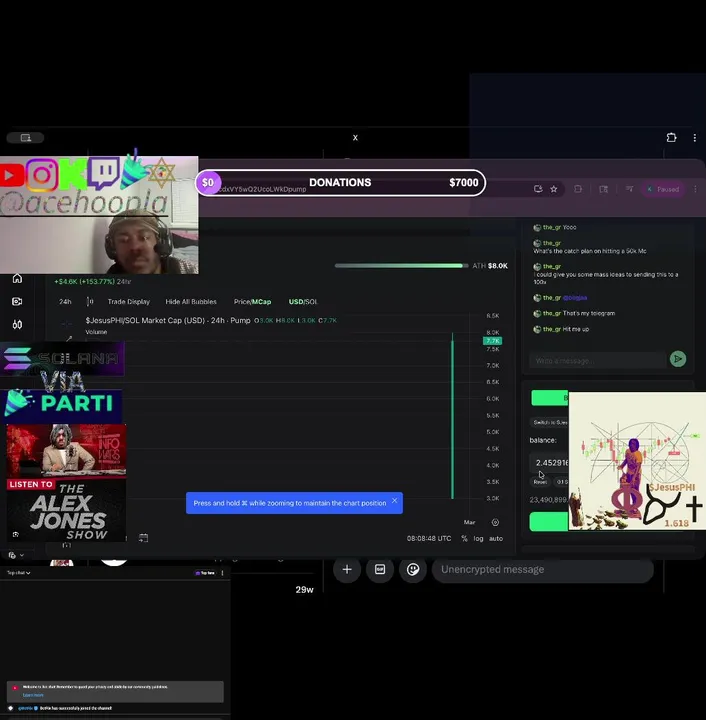This screenshot has height=720, width=706.
Task: Open browser extensions puzzle icon in address bar row
Action: coord(578,189)
